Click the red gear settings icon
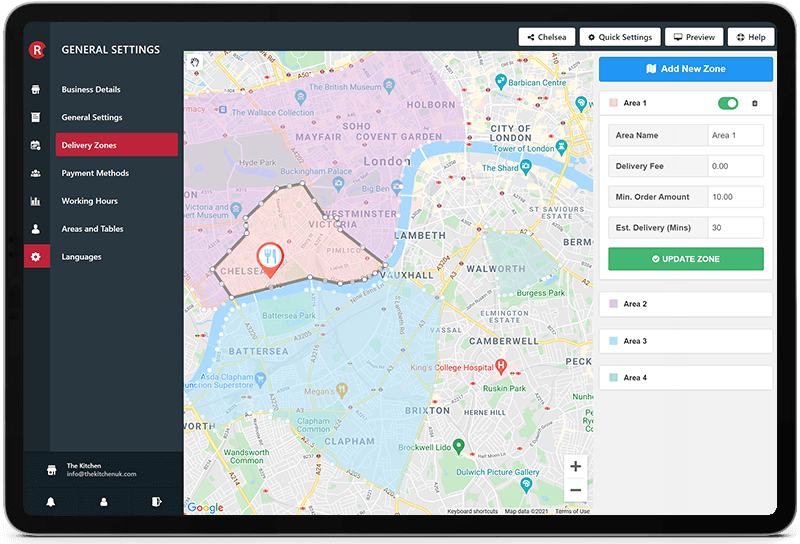 (36, 257)
